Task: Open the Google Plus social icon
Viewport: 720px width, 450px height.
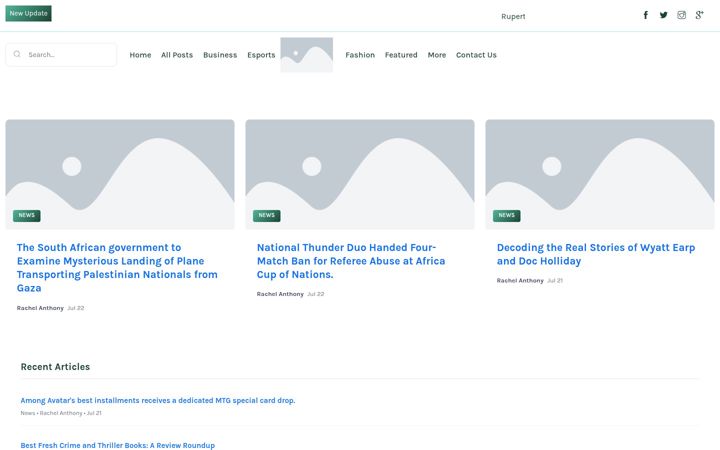Action: [x=699, y=15]
